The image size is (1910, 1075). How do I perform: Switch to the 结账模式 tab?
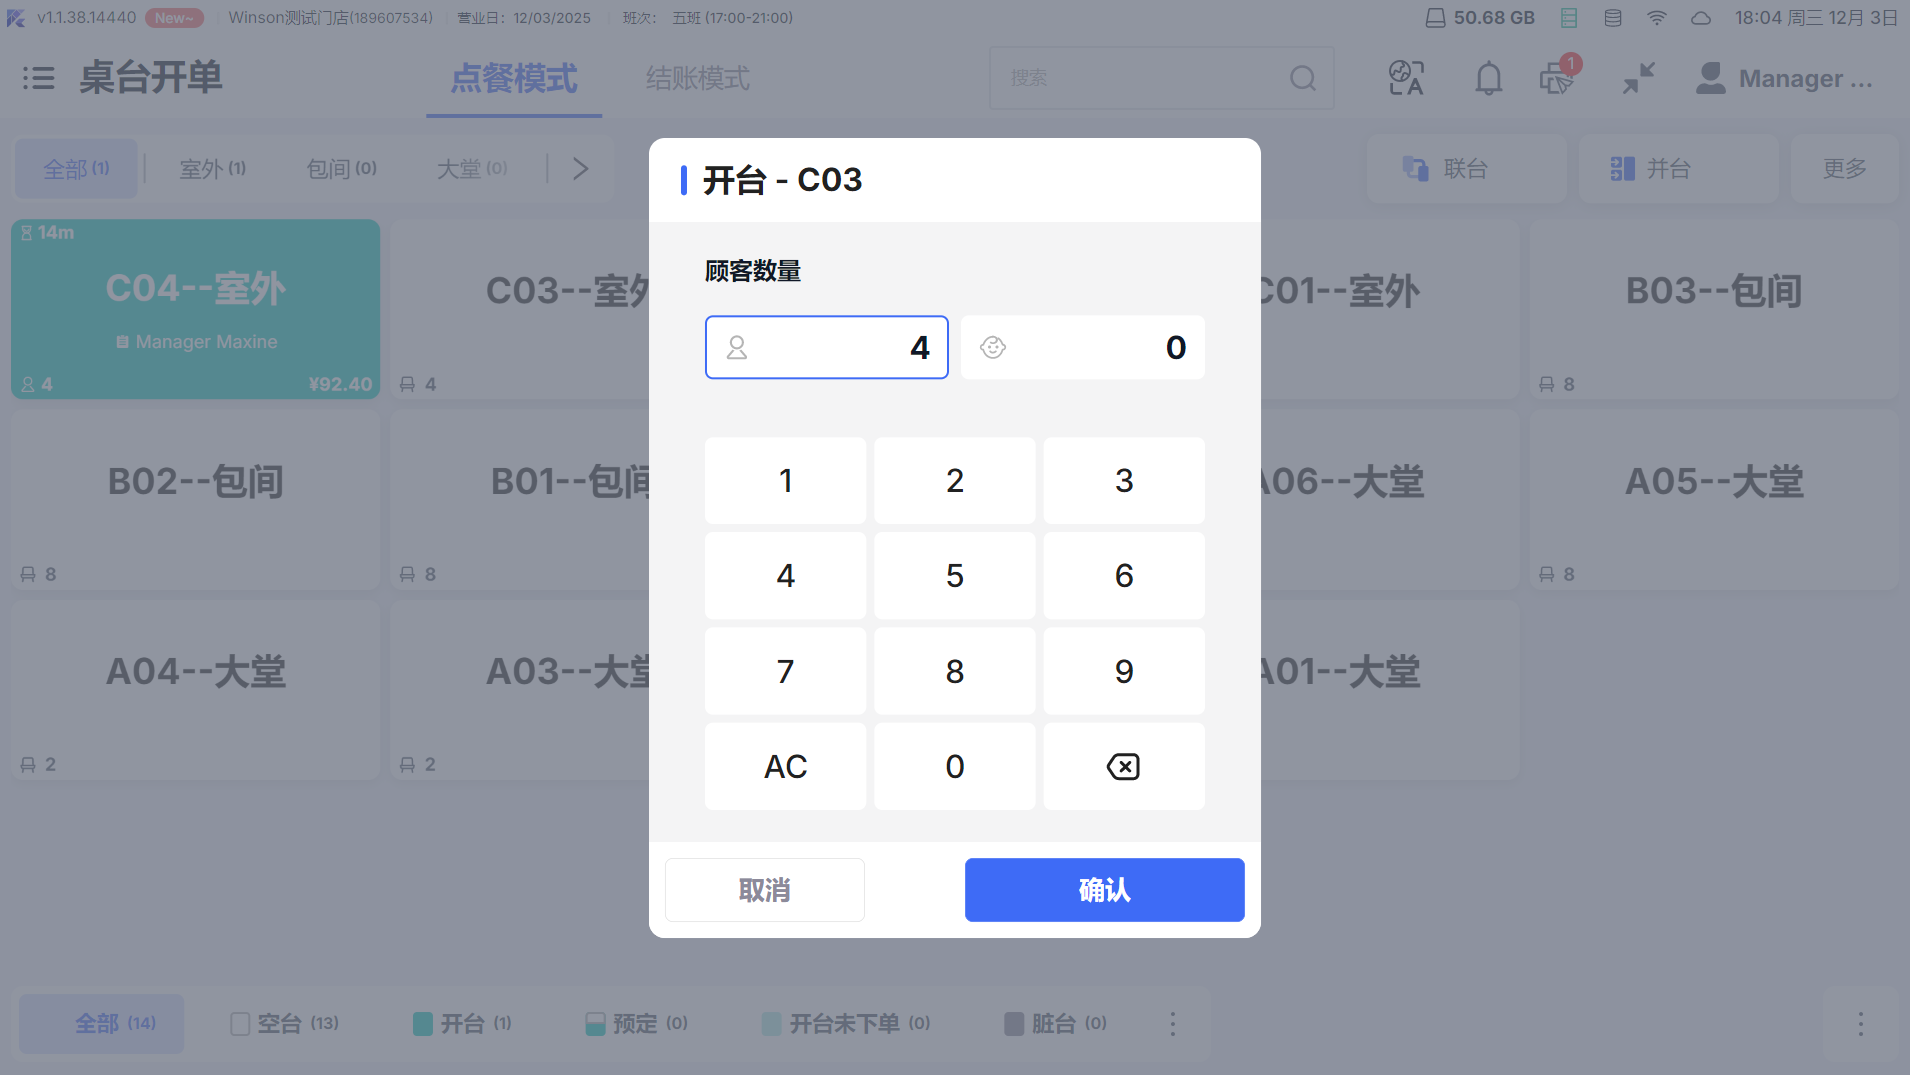697,78
